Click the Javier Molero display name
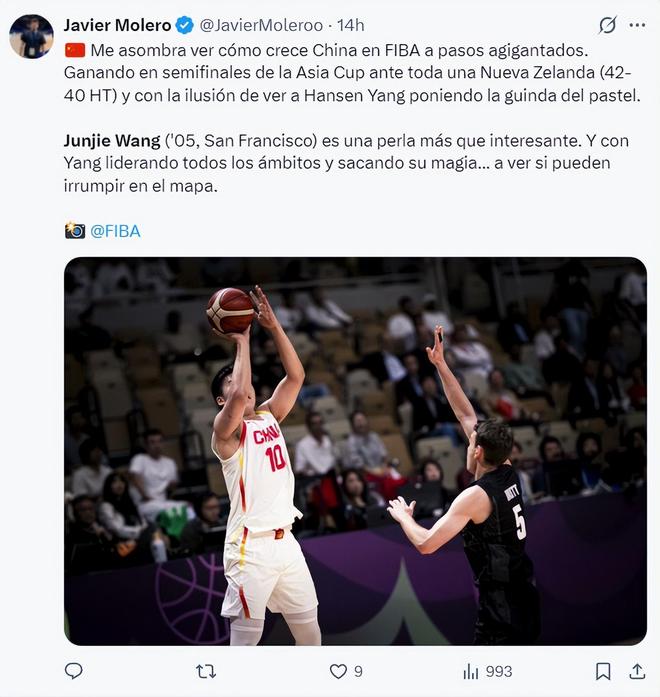The image size is (660, 697). click(117, 25)
